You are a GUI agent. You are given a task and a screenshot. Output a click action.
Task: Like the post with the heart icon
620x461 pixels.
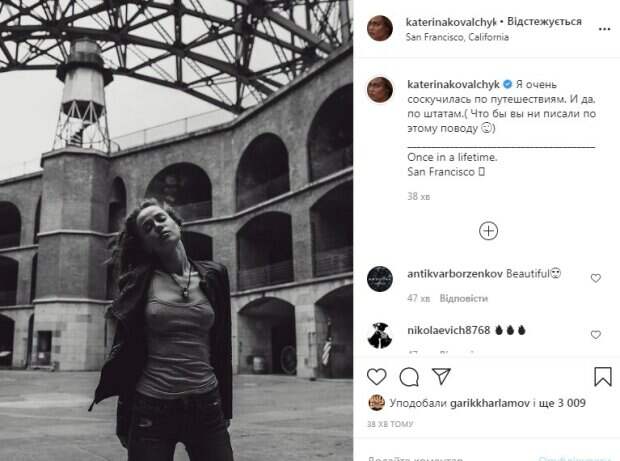[377, 377]
